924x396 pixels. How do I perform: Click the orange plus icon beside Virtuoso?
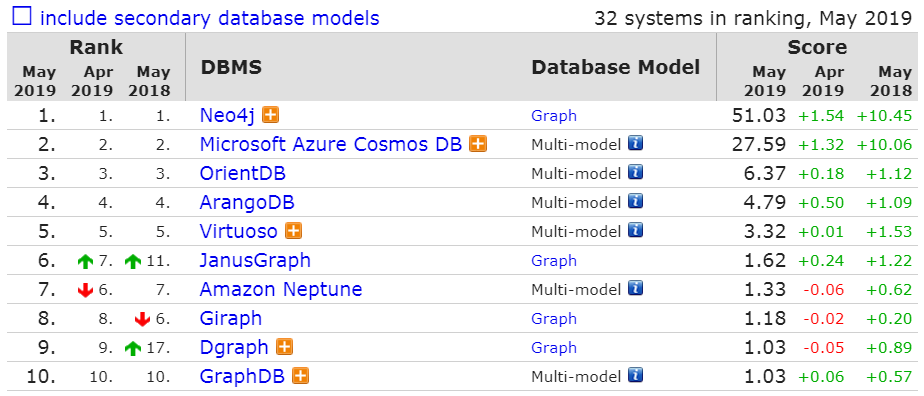pos(293,230)
